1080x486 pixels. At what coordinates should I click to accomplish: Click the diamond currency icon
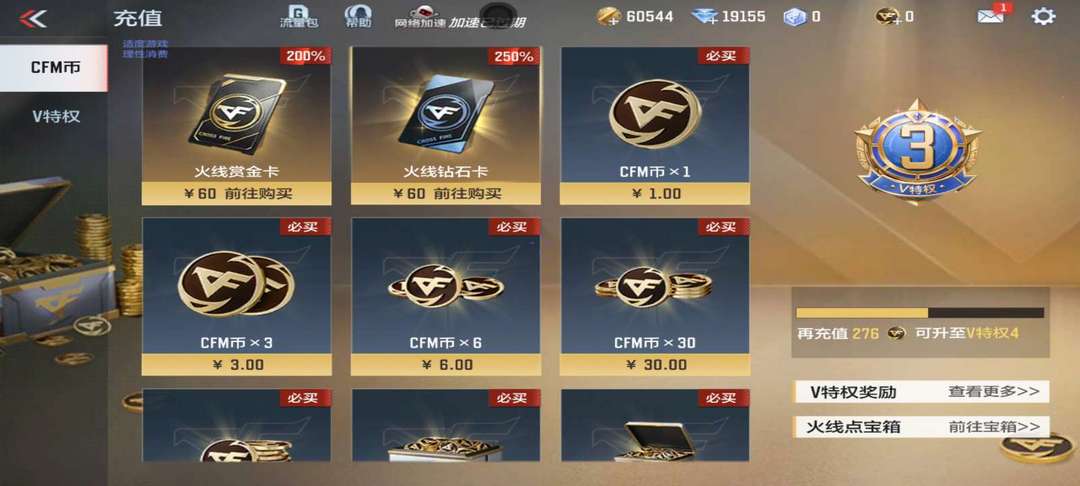click(705, 17)
